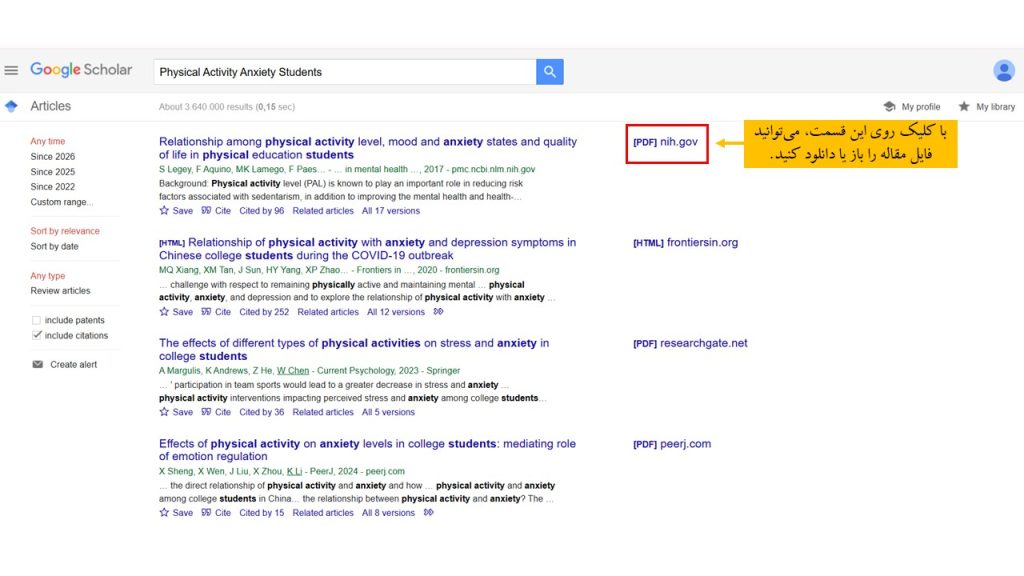1024x576 pixels.
Task: Select Sort by date
Action: pos(54,246)
